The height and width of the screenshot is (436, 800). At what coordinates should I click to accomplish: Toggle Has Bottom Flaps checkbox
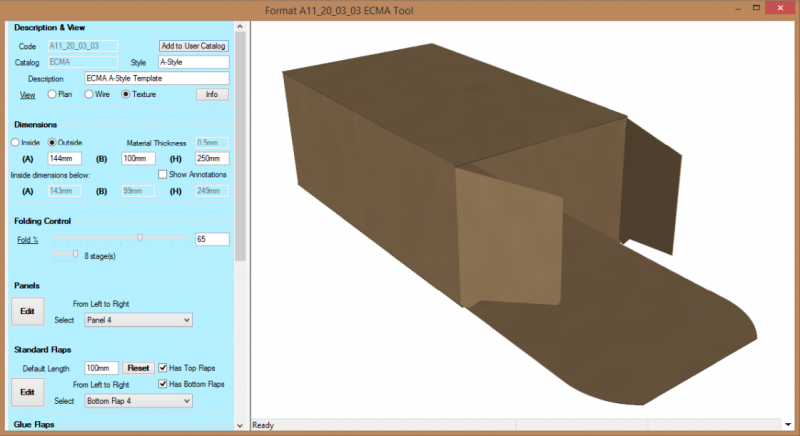(163, 384)
